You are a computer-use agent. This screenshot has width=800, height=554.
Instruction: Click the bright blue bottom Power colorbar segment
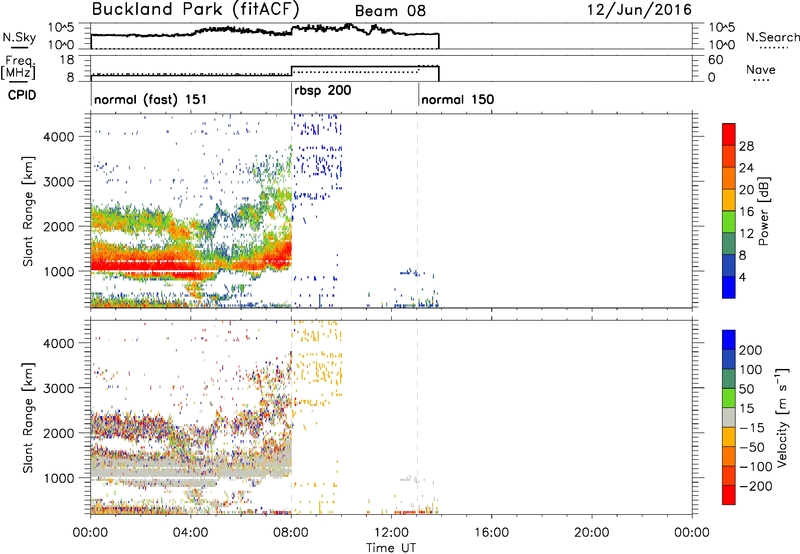tap(729, 287)
